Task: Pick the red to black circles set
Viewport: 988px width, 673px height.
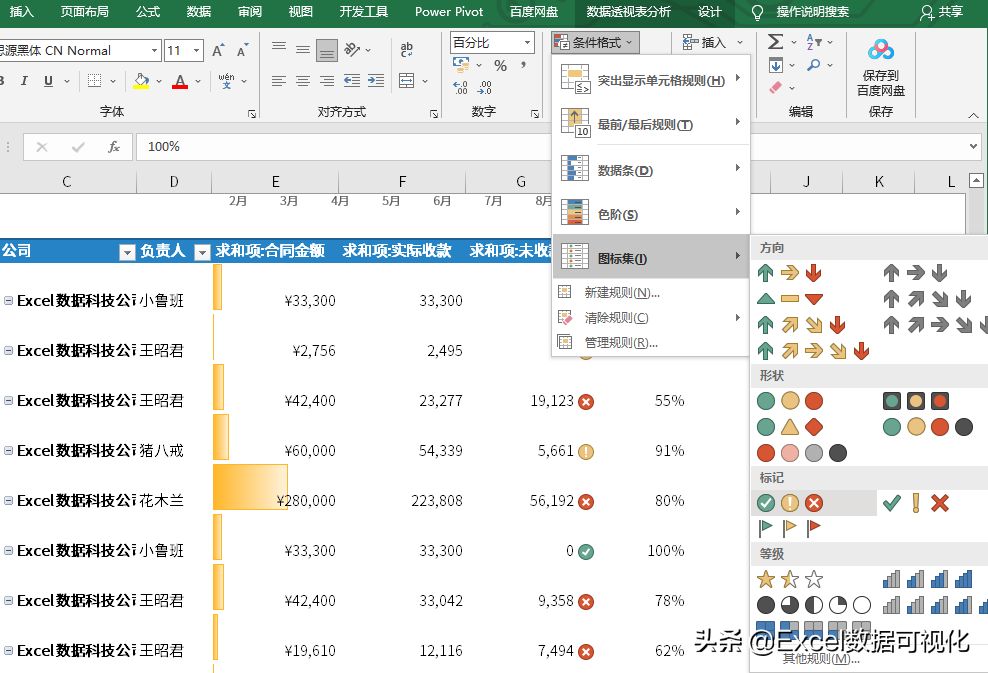Action: pyautogui.click(x=802, y=452)
